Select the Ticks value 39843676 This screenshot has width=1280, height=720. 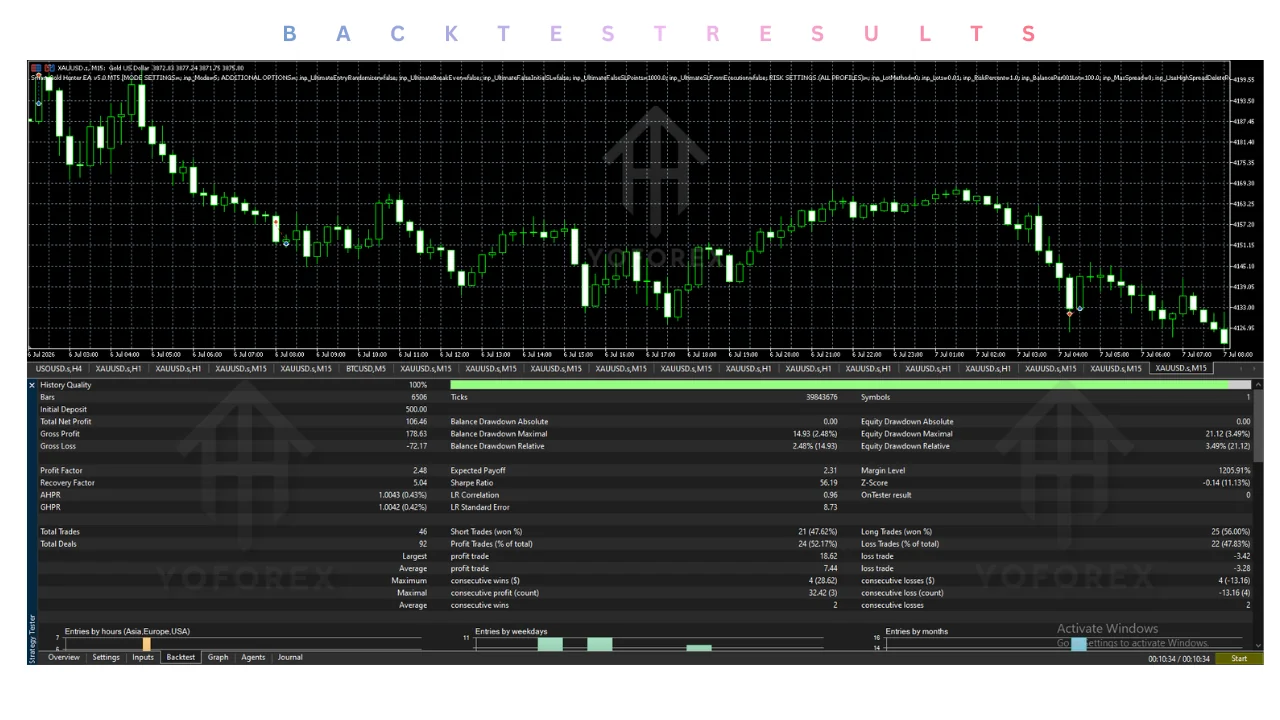pyautogui.click(x=821, y=397)
